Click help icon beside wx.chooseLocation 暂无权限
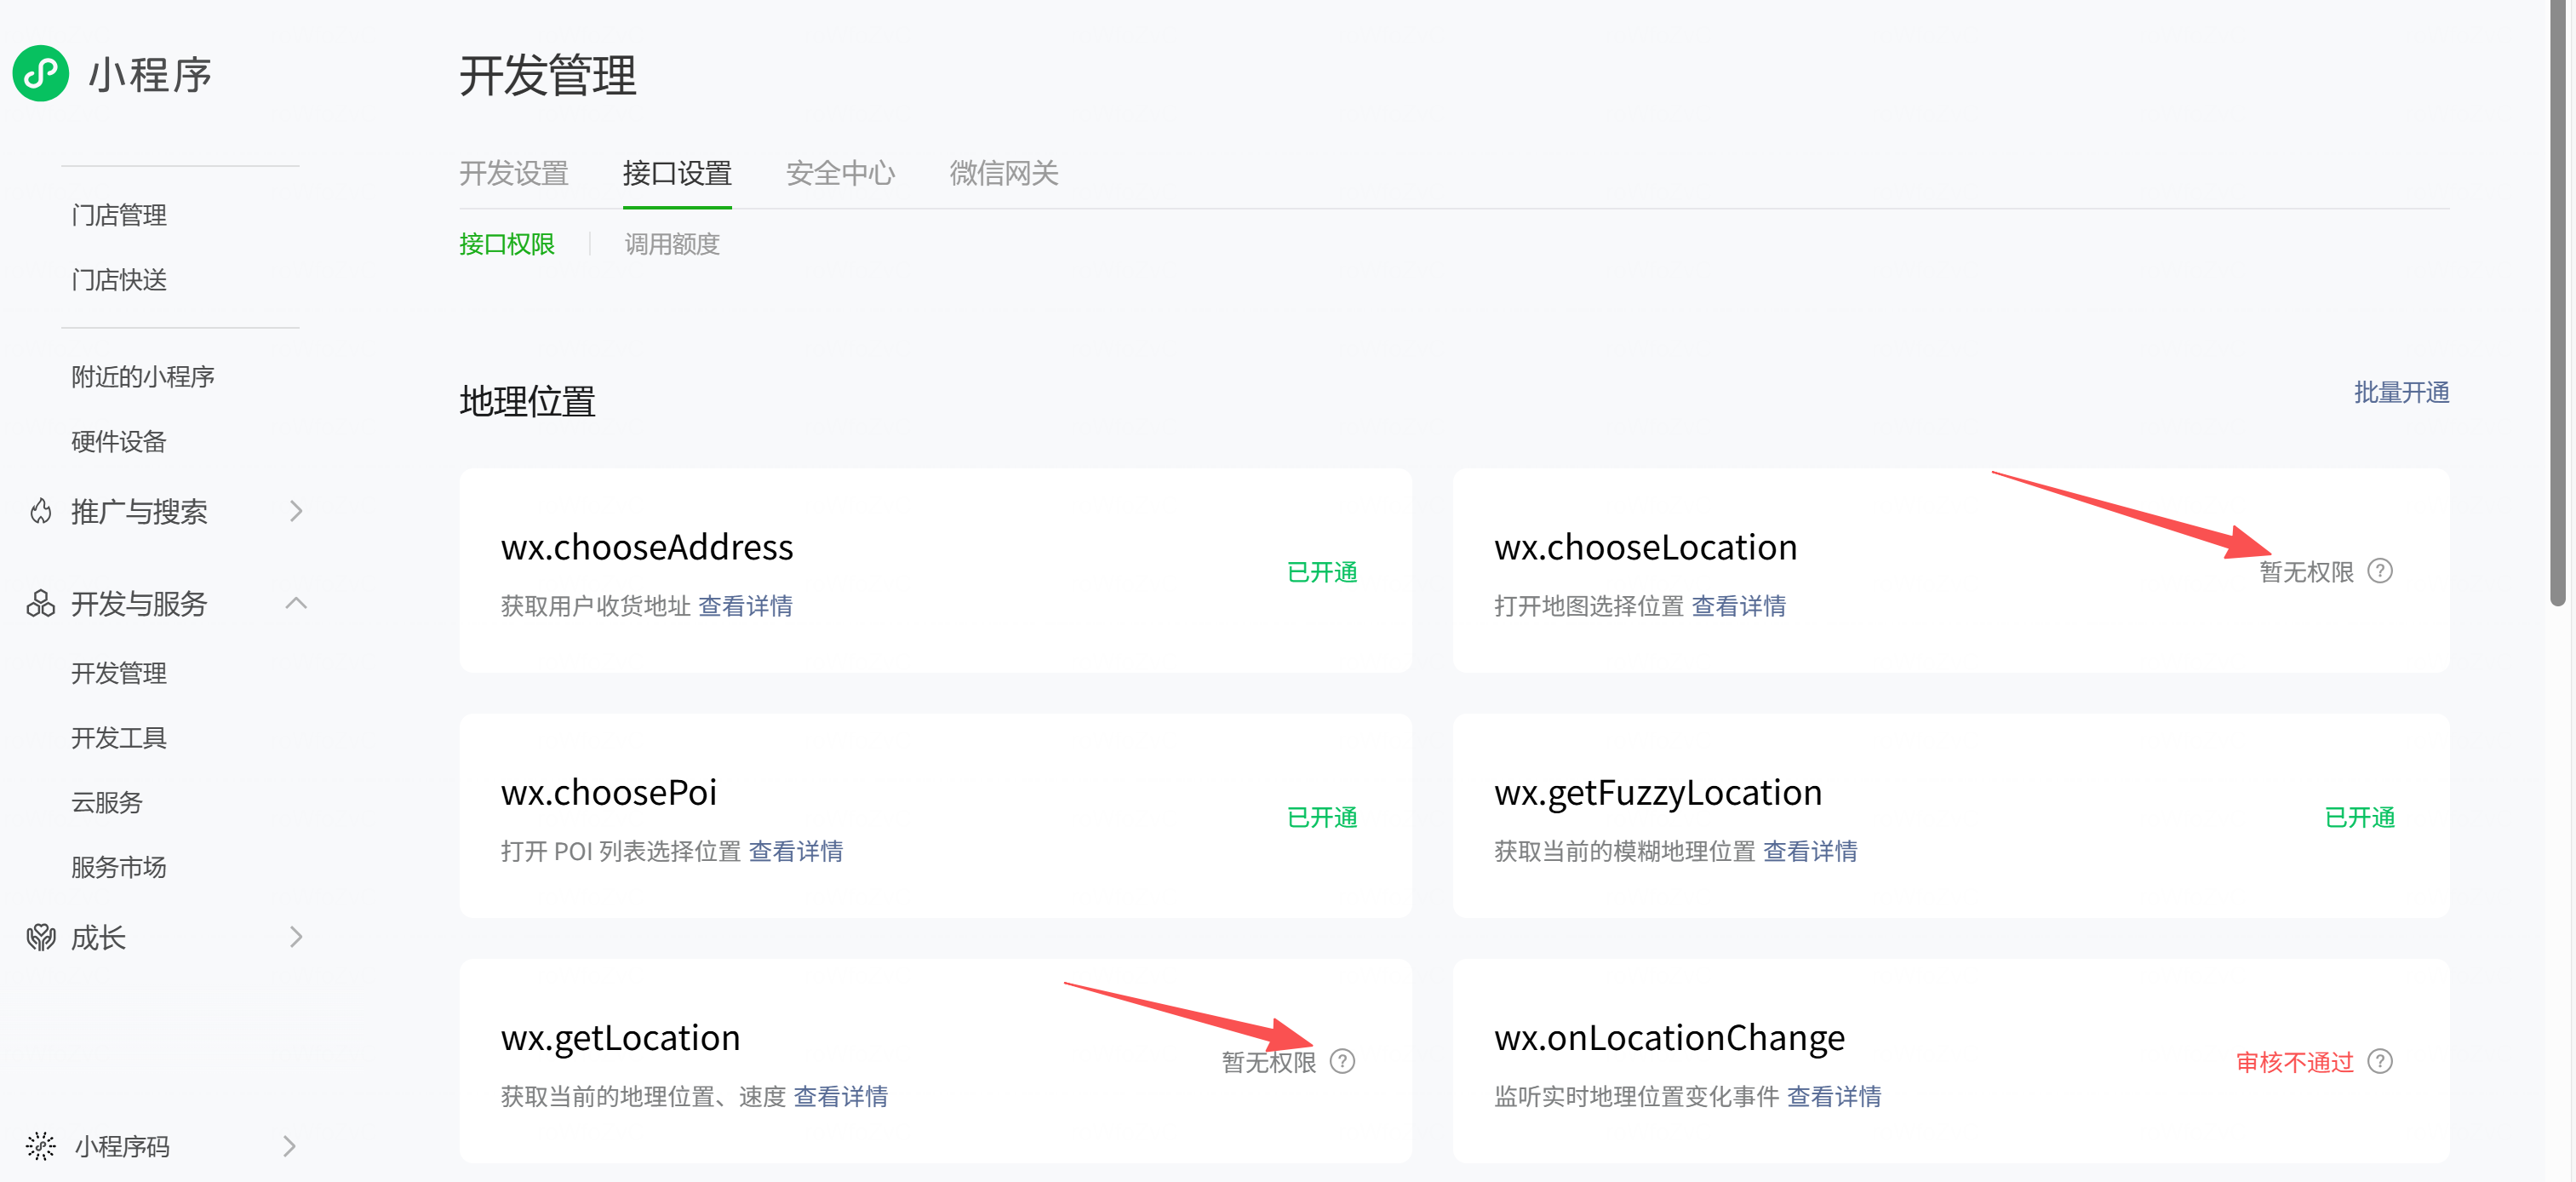This screenshot has height=1182, width=2576. pyautogui.click(x=2380, y=571)
